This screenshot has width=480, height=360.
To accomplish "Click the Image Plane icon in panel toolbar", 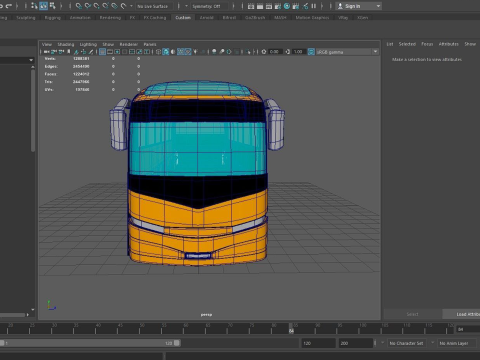I will 76,52.
